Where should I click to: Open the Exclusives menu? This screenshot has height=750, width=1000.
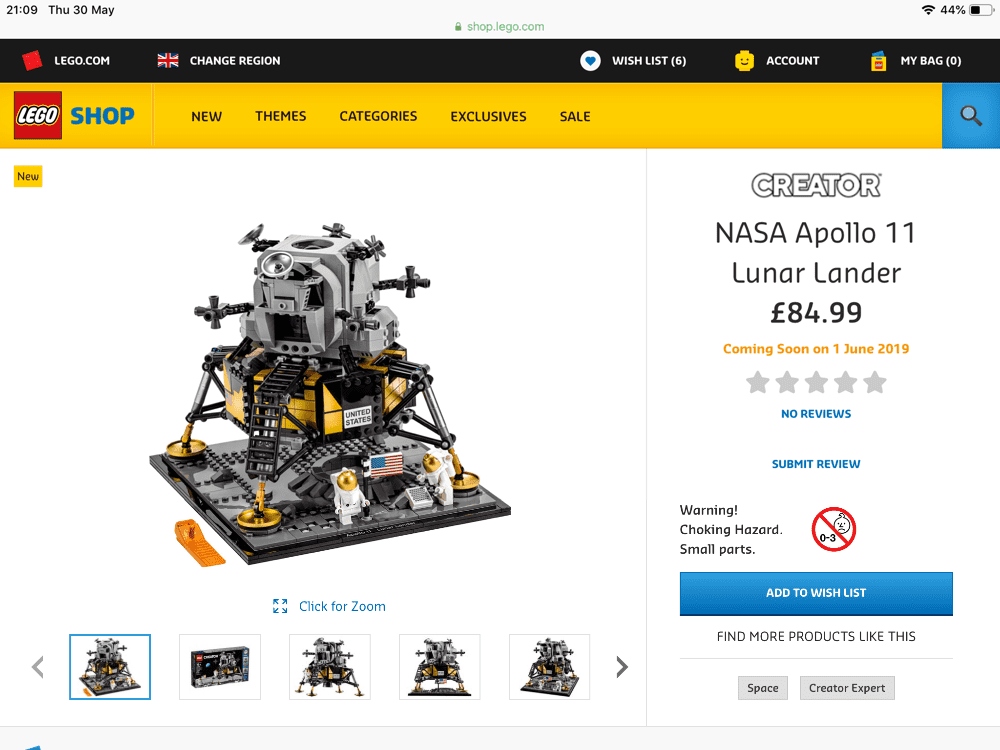coord(489,116)
